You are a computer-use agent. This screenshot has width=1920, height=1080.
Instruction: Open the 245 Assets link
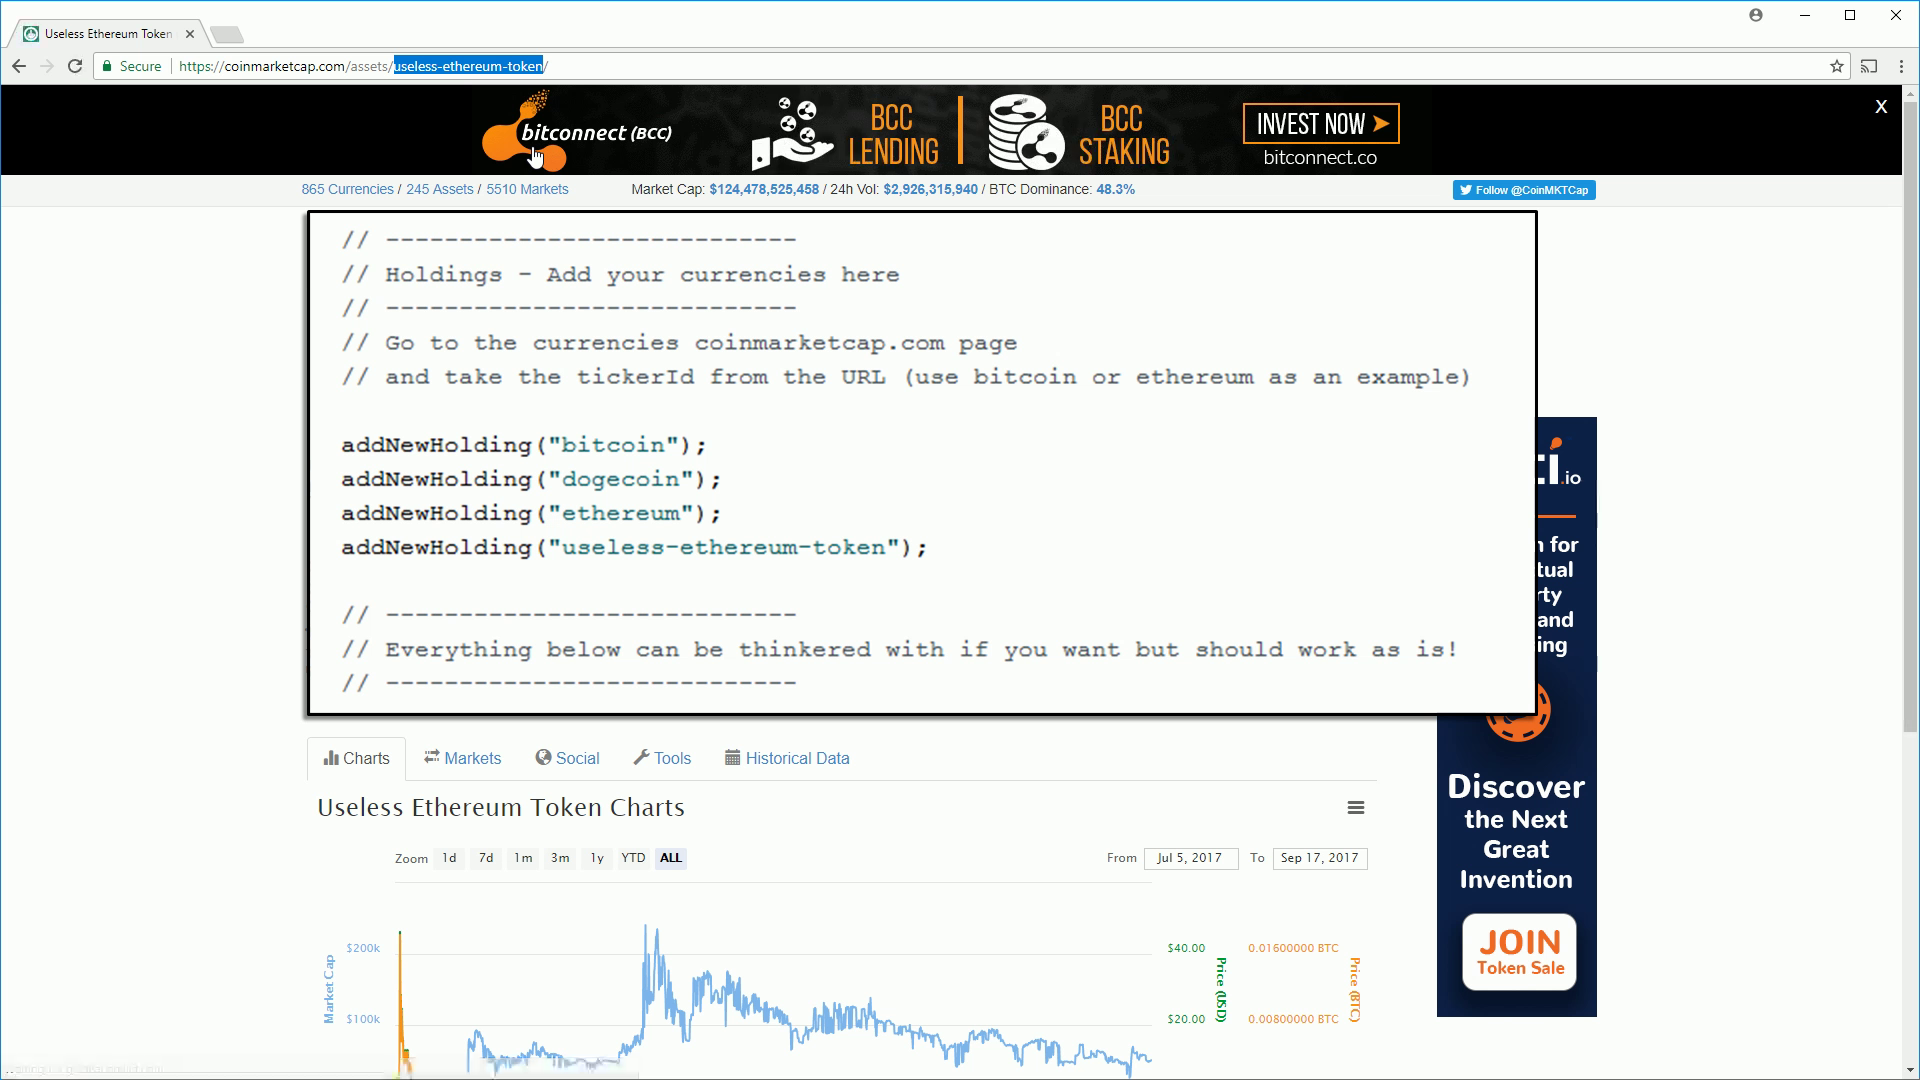(439, 189)
